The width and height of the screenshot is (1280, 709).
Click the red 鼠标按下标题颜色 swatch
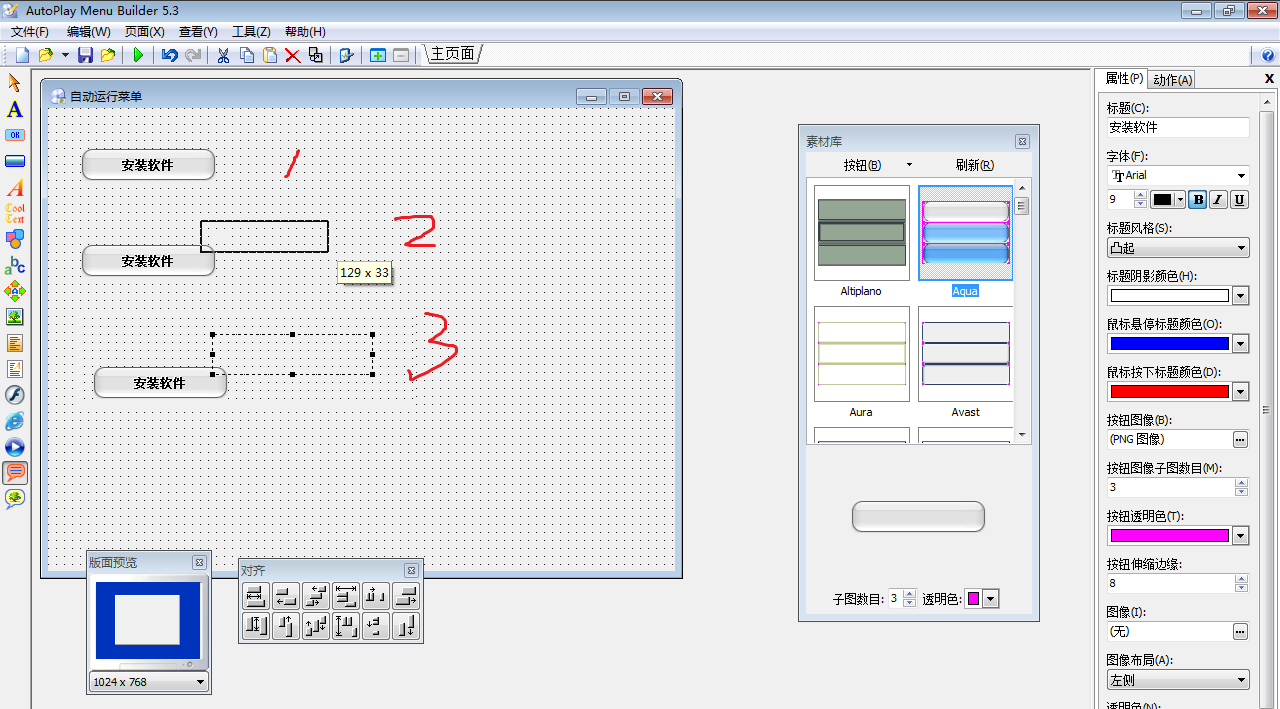(1169, 392)
